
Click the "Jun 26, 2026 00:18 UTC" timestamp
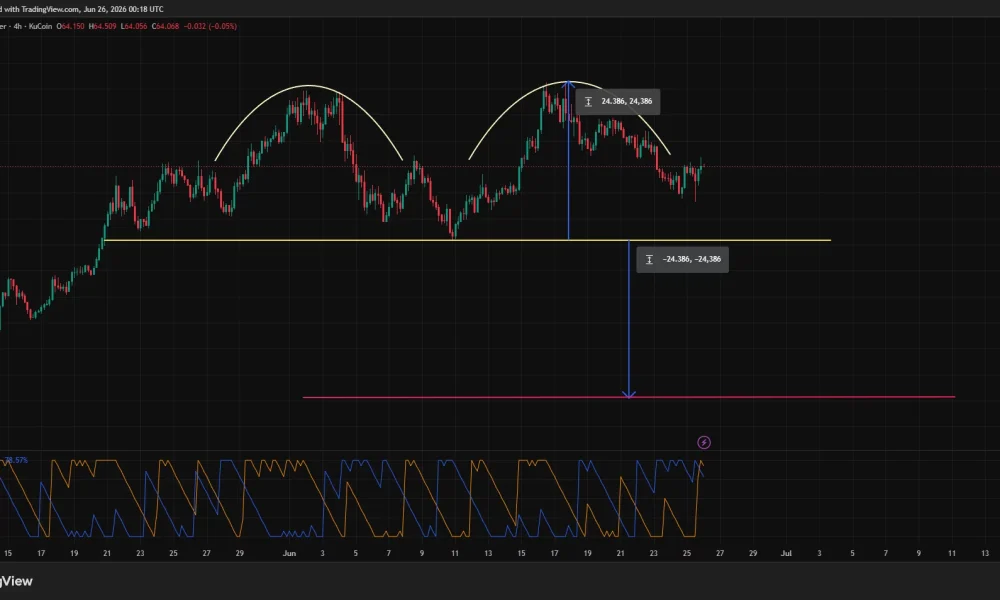pyautogui.click(x=123, y=9)
